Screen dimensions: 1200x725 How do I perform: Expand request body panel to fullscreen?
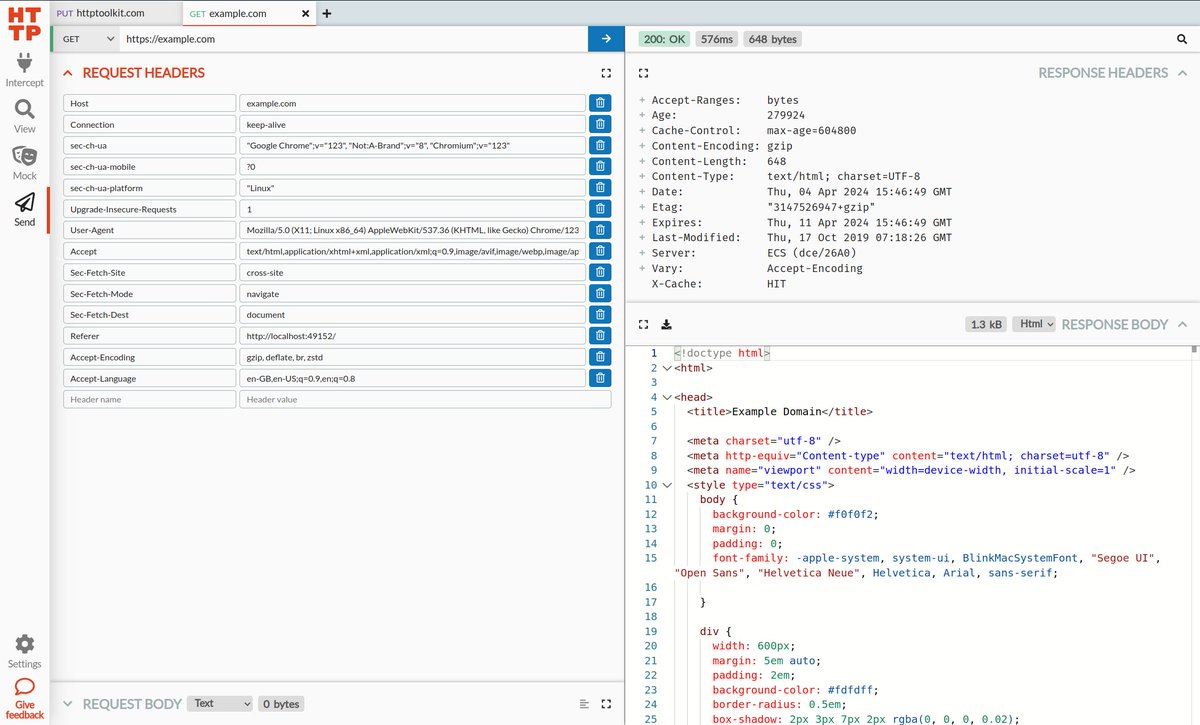pyautogui.click(x=606, y=704)
